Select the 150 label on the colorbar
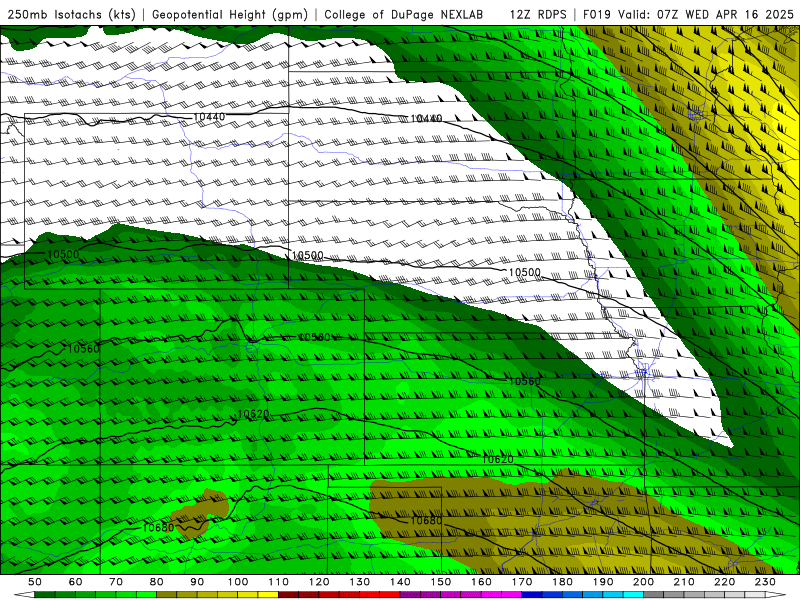 [x=441, y=582]
